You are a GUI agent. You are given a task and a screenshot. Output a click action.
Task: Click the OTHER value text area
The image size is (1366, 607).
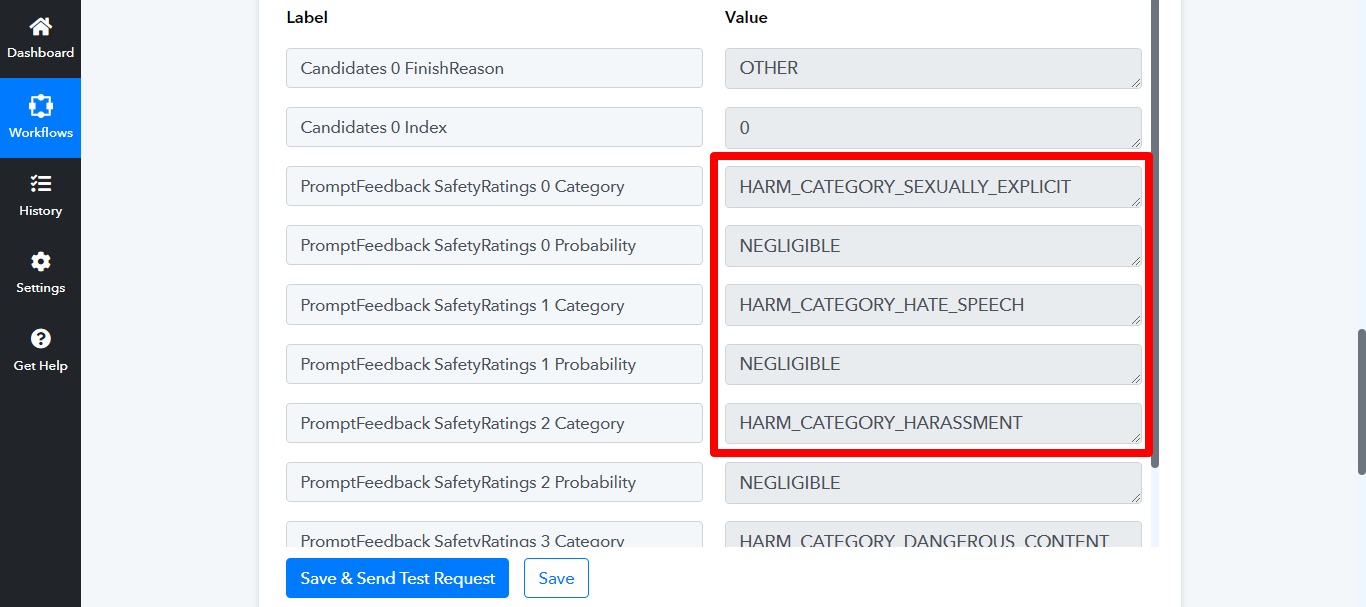pos(933,68)
